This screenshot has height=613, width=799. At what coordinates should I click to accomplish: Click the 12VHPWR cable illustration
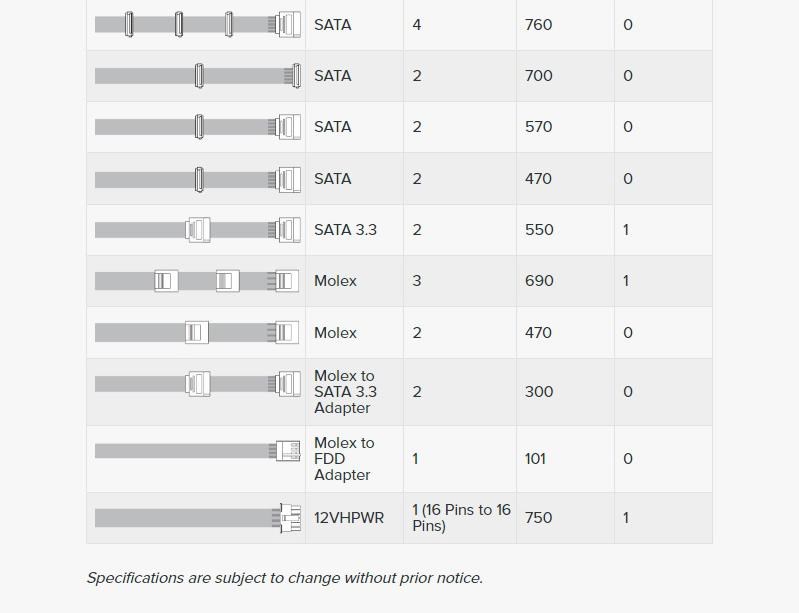(198, 518)
